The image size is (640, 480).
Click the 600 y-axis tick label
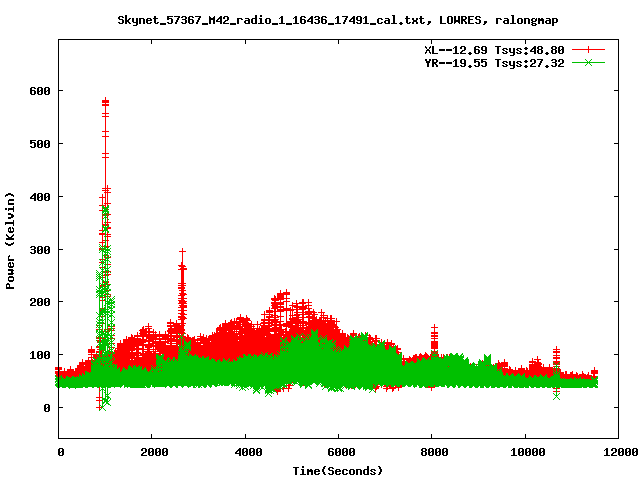click(x=40, y=91)
